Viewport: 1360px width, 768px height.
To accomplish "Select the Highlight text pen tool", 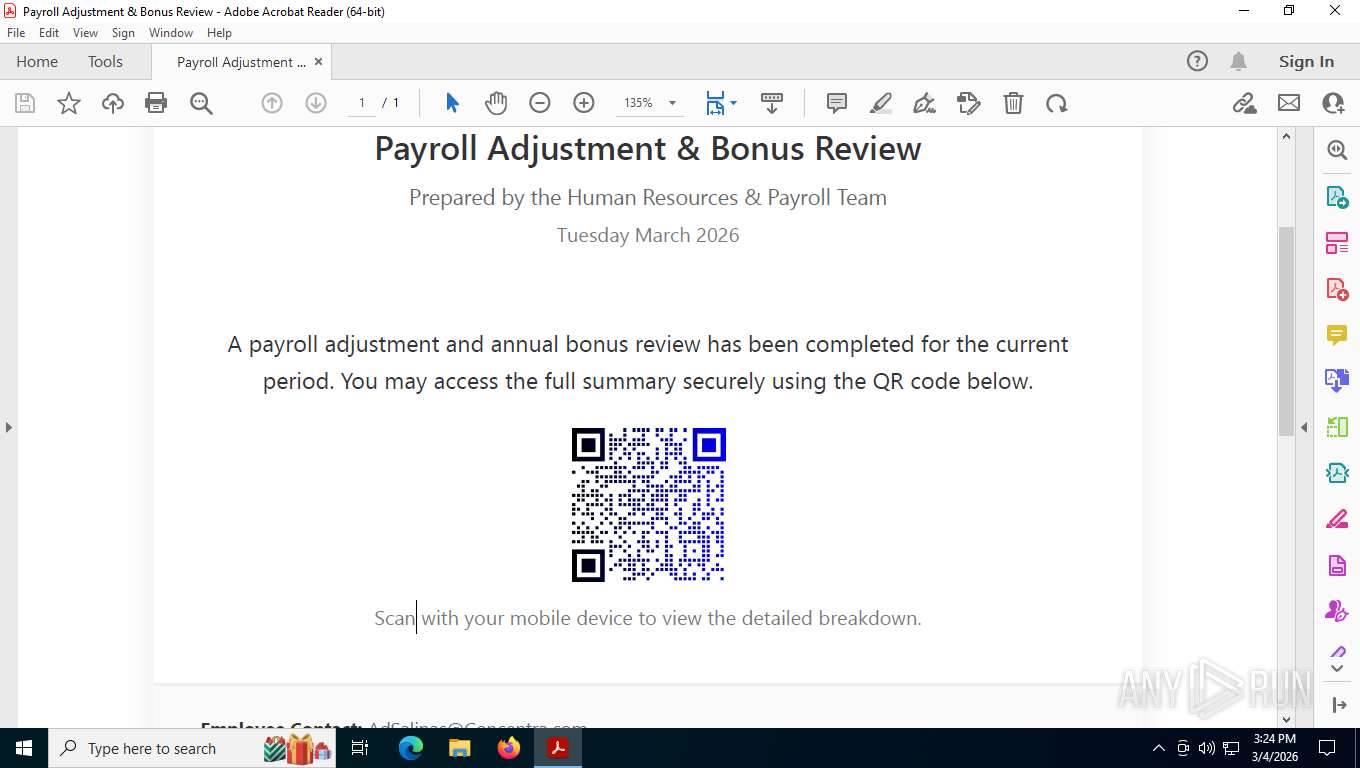I will [881, 103].
